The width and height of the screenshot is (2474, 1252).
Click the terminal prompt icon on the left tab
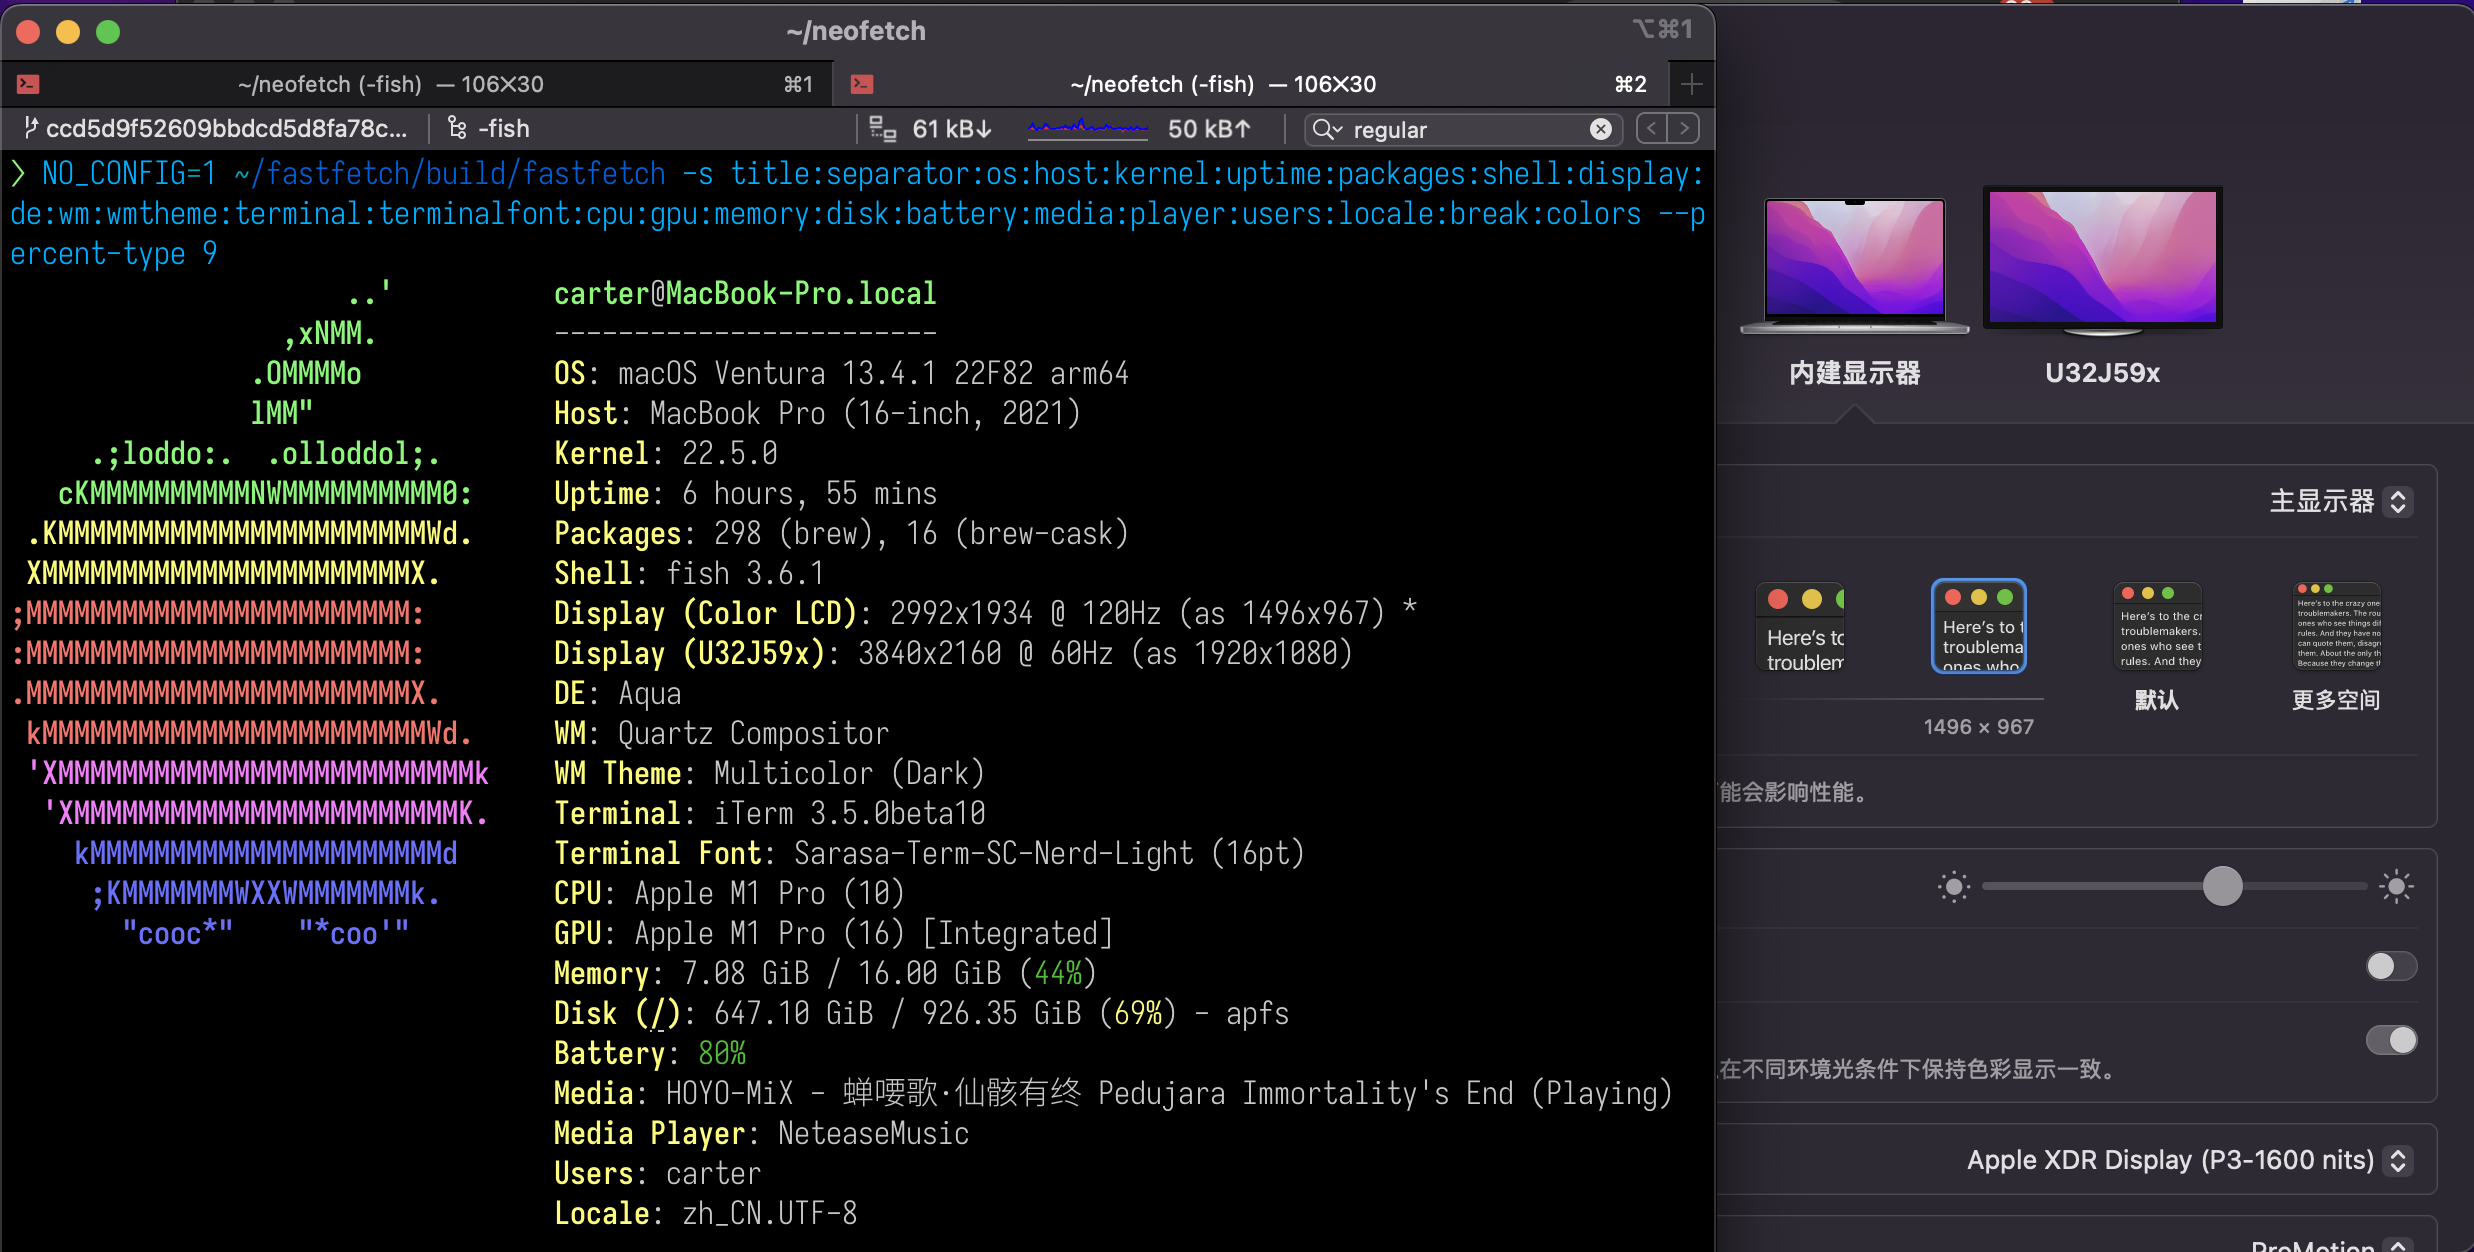tap(28, 83)
